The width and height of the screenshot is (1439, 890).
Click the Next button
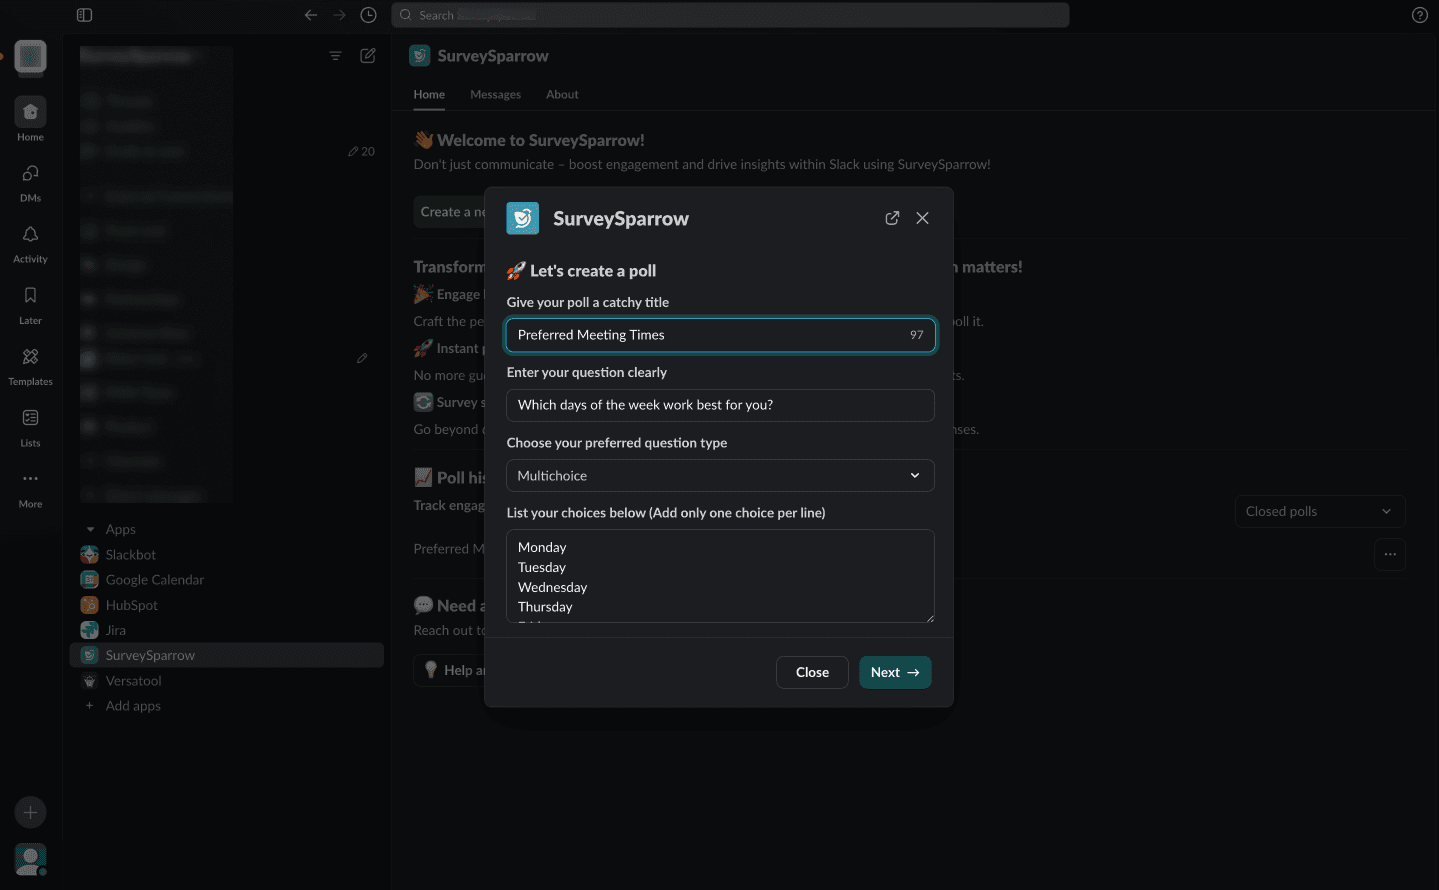895,672
